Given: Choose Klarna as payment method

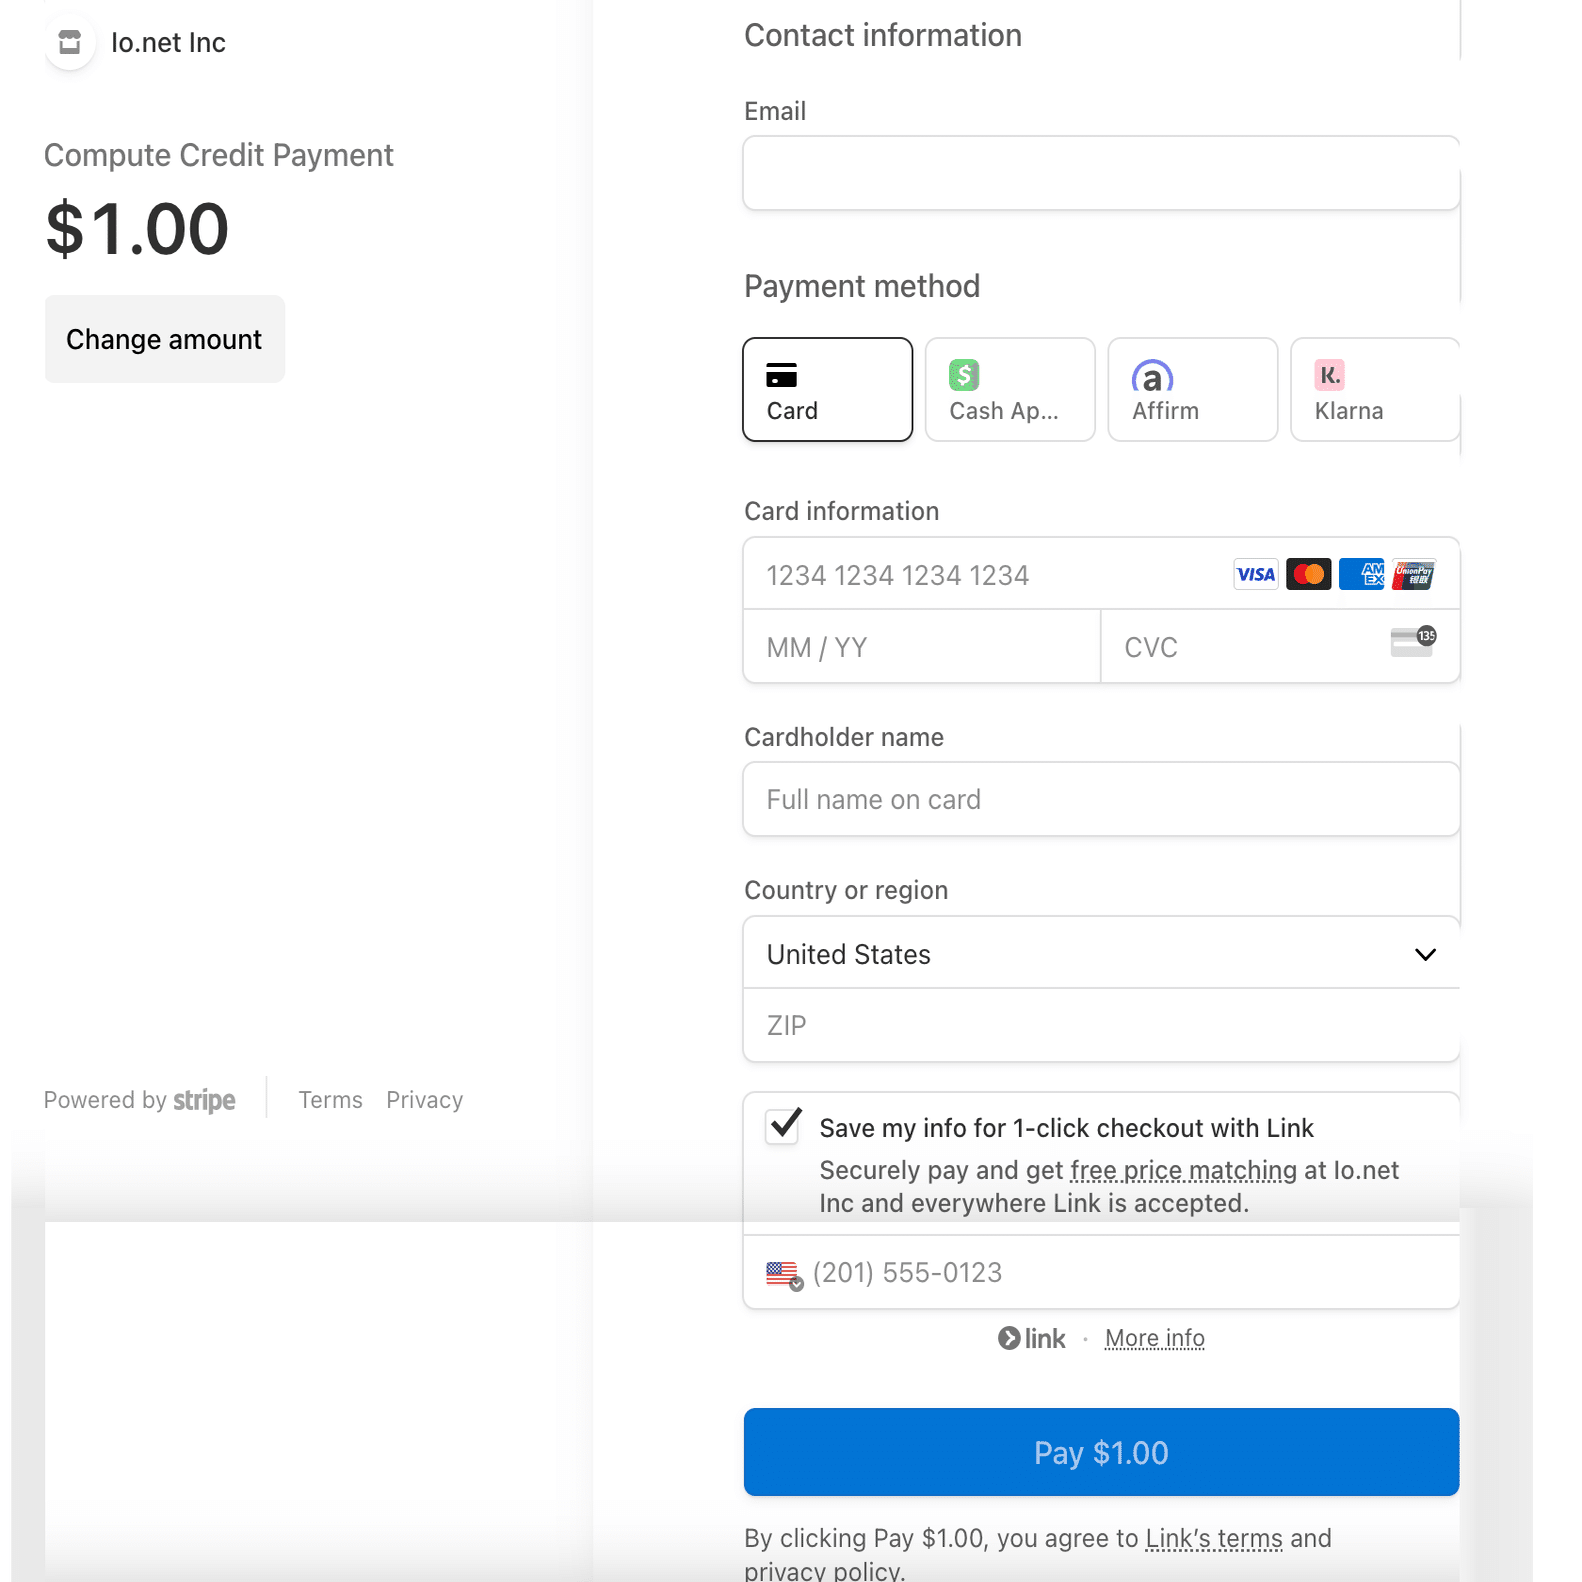Looking at the screenshot, I should [1374, 390].
